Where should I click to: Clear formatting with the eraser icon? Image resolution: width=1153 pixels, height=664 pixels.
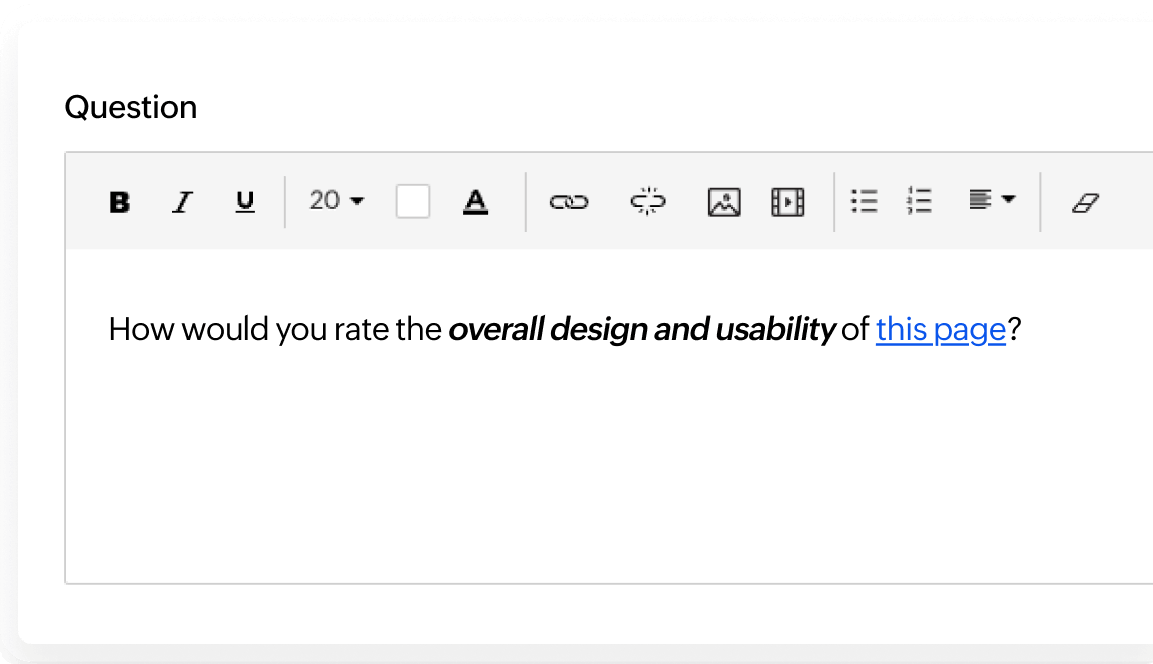pyautogui.click(x=1085, y=202)
